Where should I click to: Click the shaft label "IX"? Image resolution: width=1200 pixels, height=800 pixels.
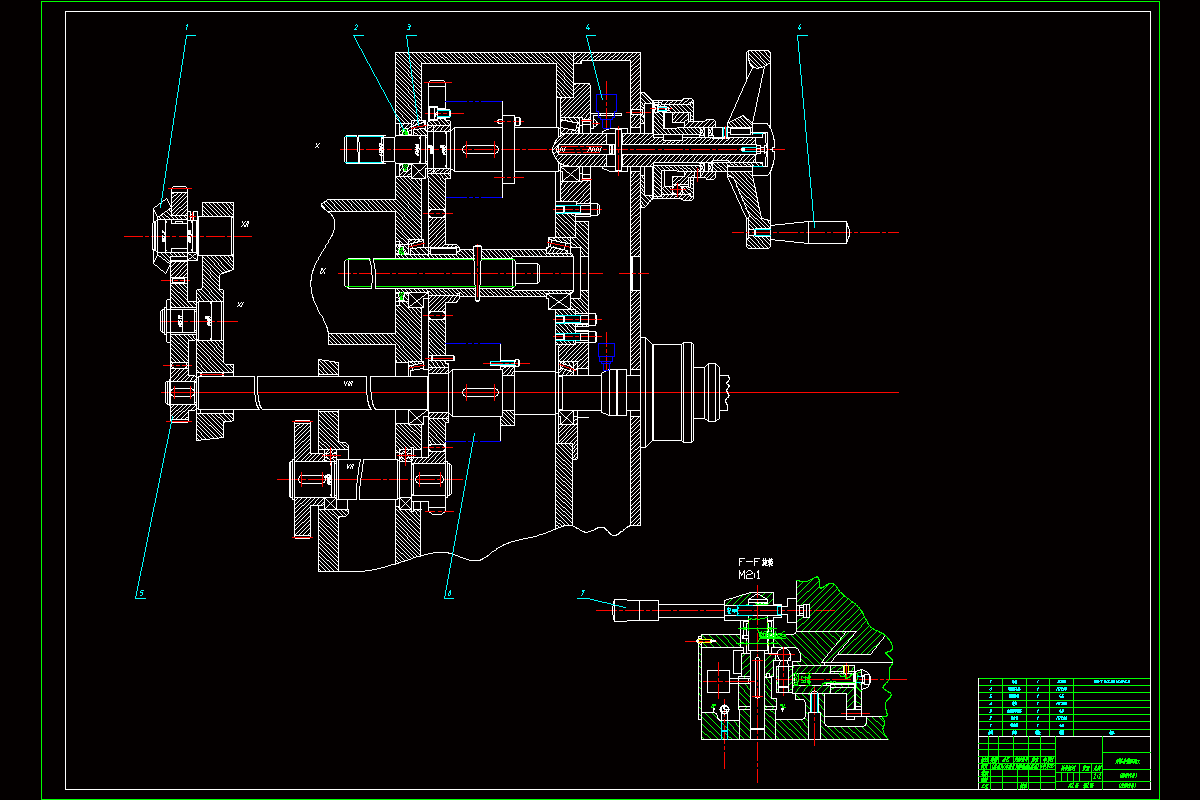(x=322, y=270)
